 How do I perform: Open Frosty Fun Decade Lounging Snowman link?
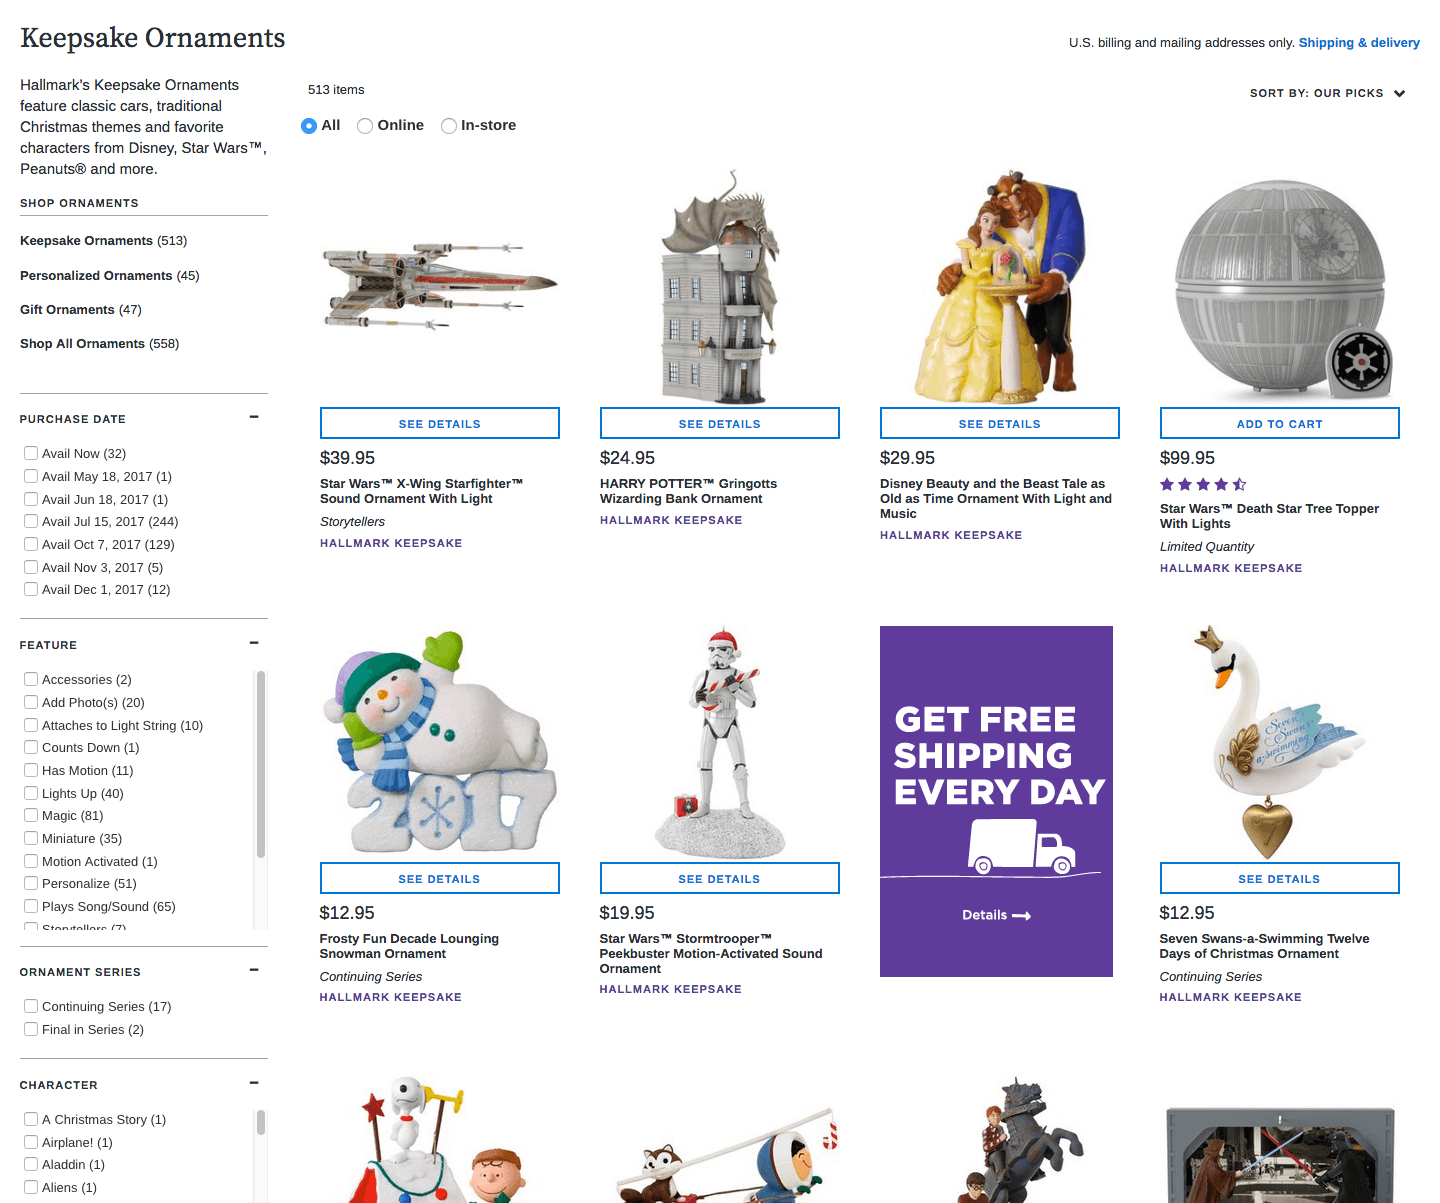409,946
